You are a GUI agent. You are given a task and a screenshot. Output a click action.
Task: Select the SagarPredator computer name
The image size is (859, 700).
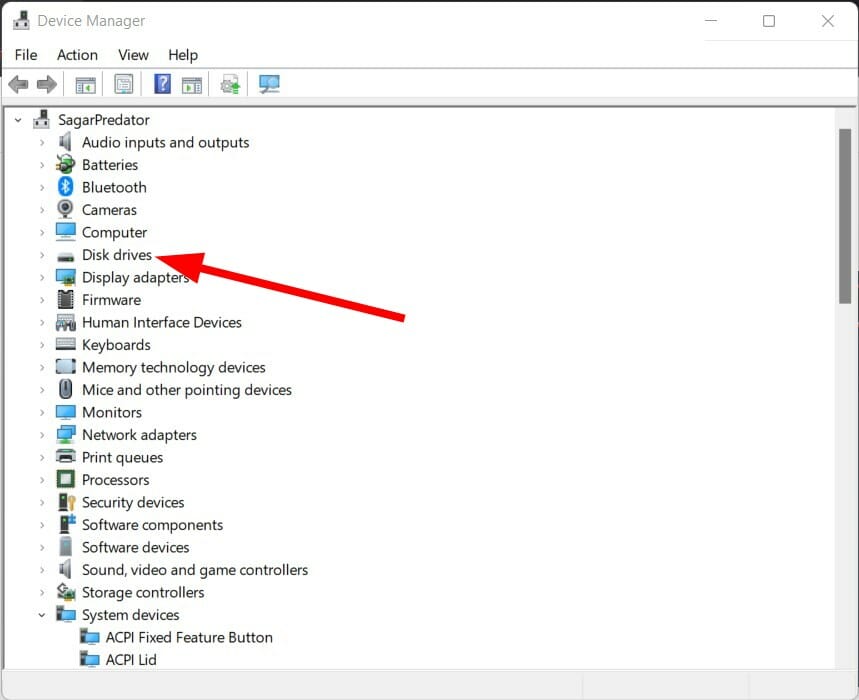(104, 120)
